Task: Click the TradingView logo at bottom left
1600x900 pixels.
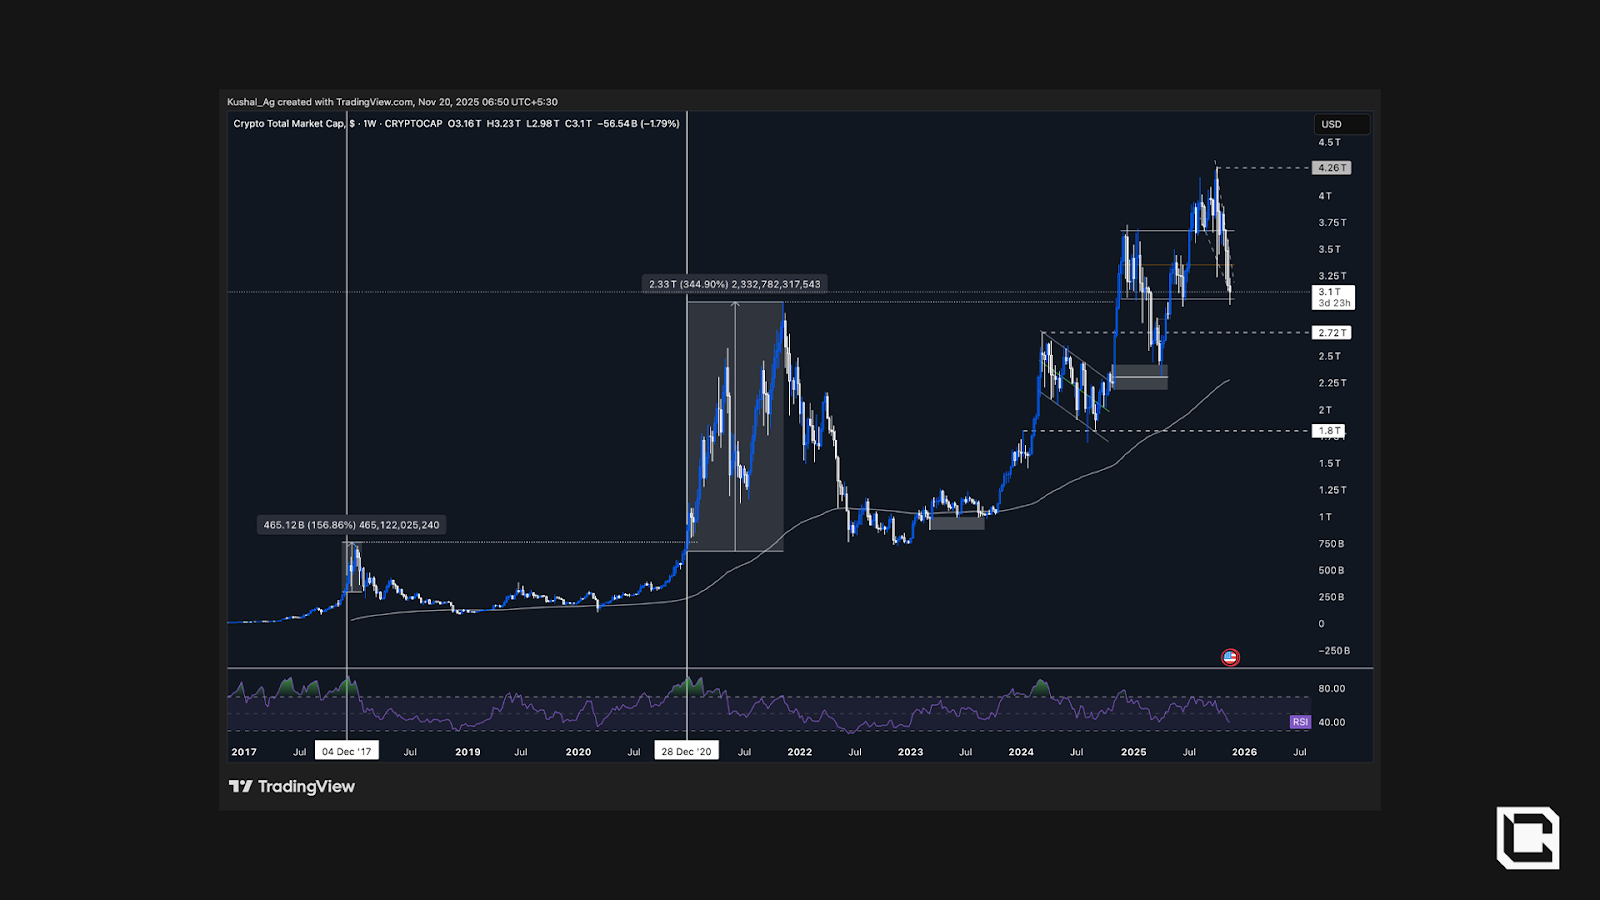Action: click(x=292, y=787)
